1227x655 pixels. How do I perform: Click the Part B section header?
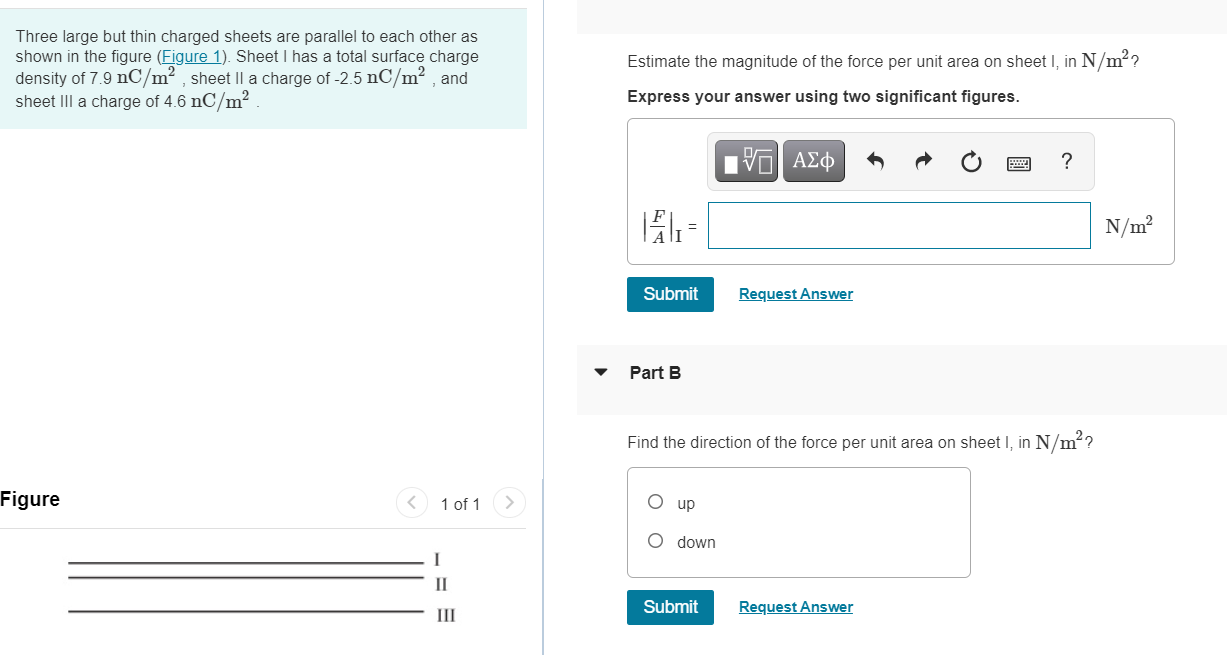pyautogui.click(x=654, y=371)
